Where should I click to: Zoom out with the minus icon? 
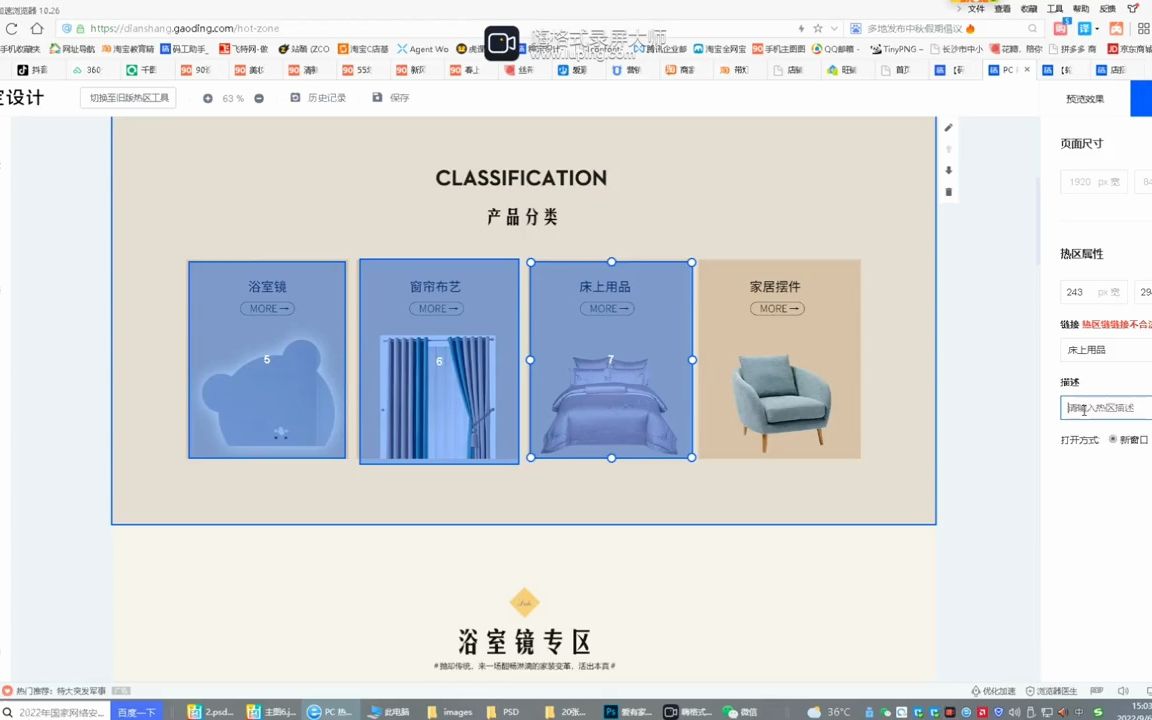click(x=259, y=97)
